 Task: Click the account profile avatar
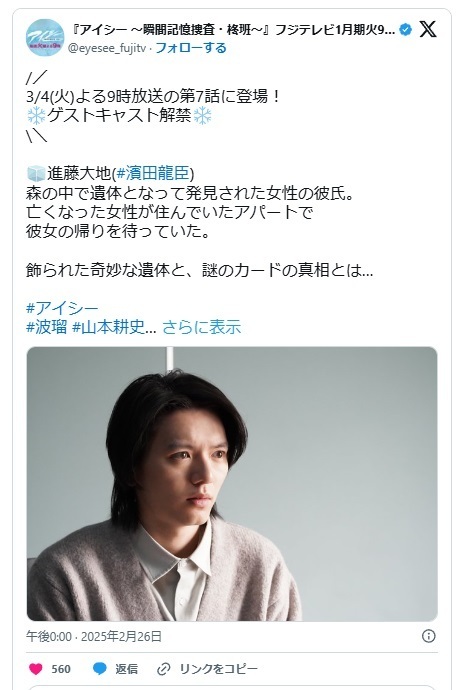(45, 37)
